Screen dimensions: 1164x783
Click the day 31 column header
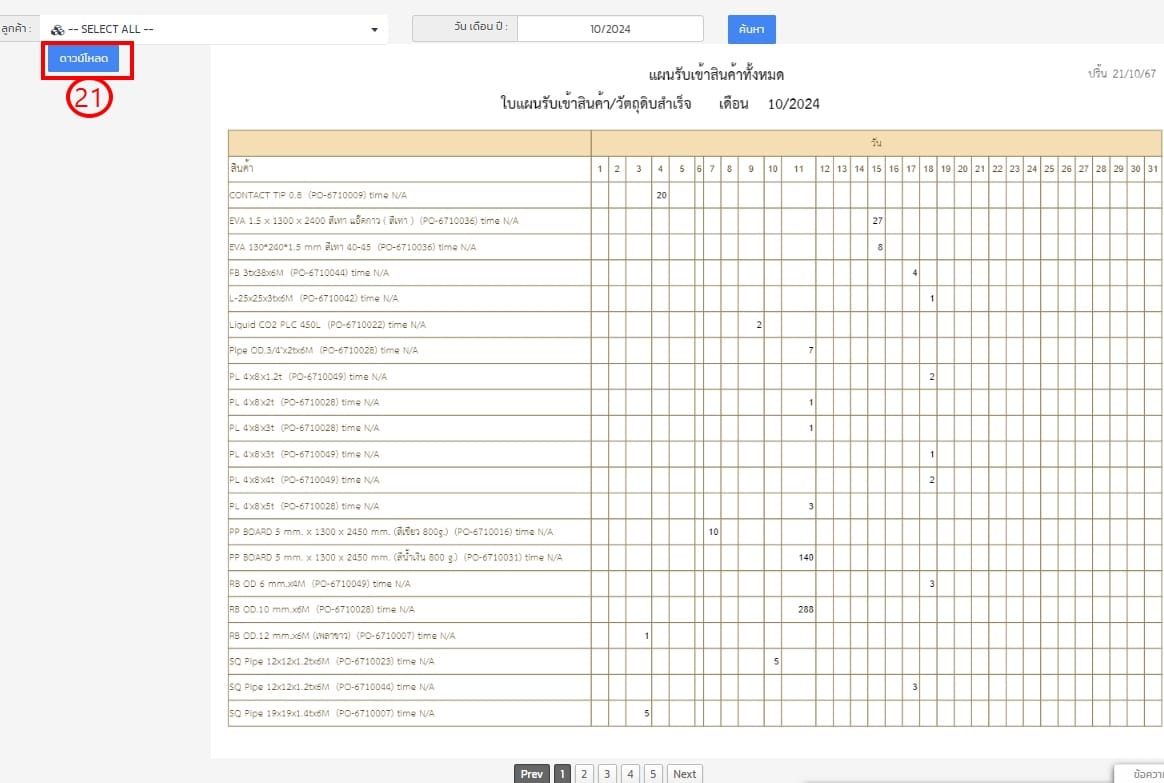click(1152, 169)
